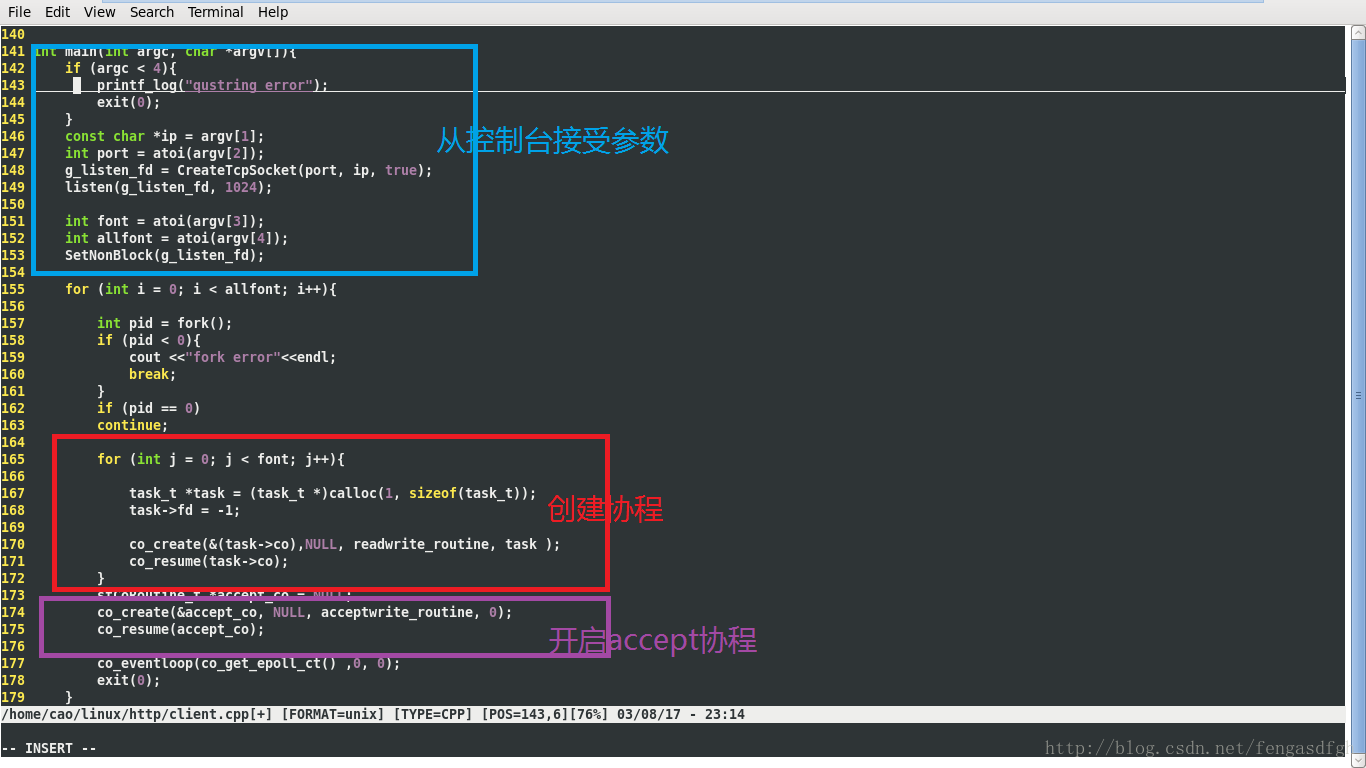Click the scrollbar down arrow

(1358, 760)
